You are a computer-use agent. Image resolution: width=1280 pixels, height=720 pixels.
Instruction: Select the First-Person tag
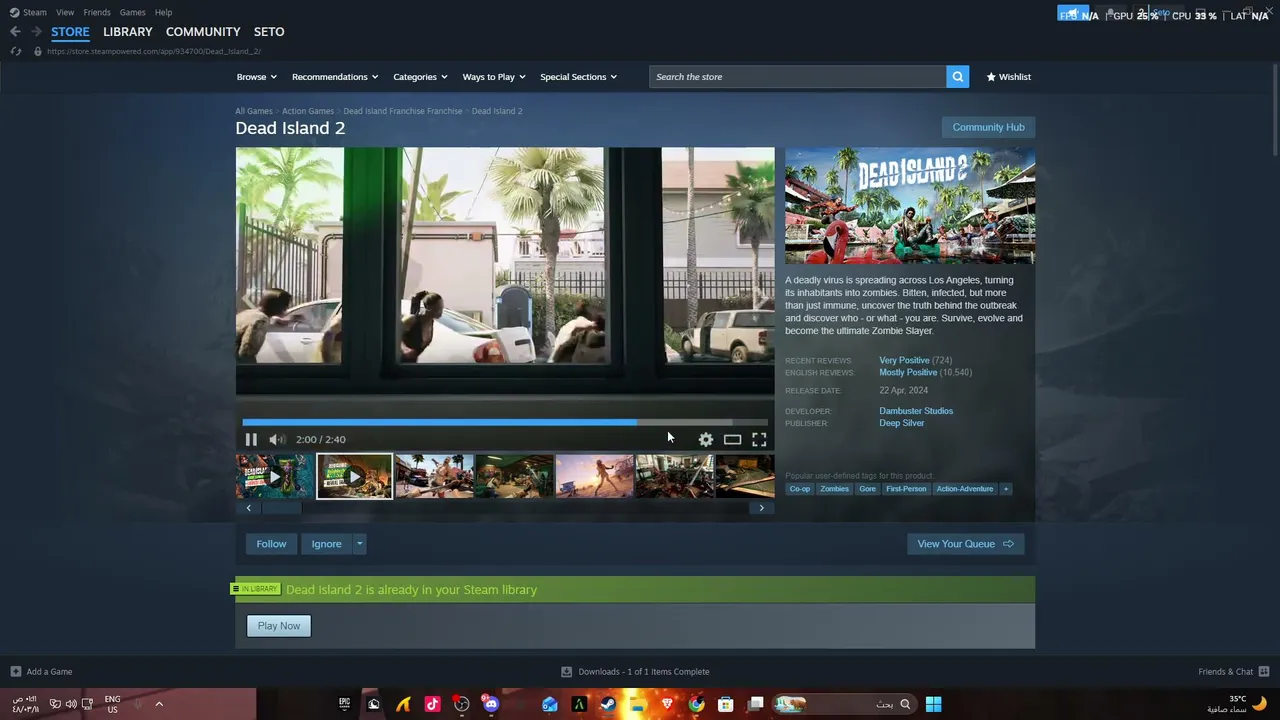(906, 489)
